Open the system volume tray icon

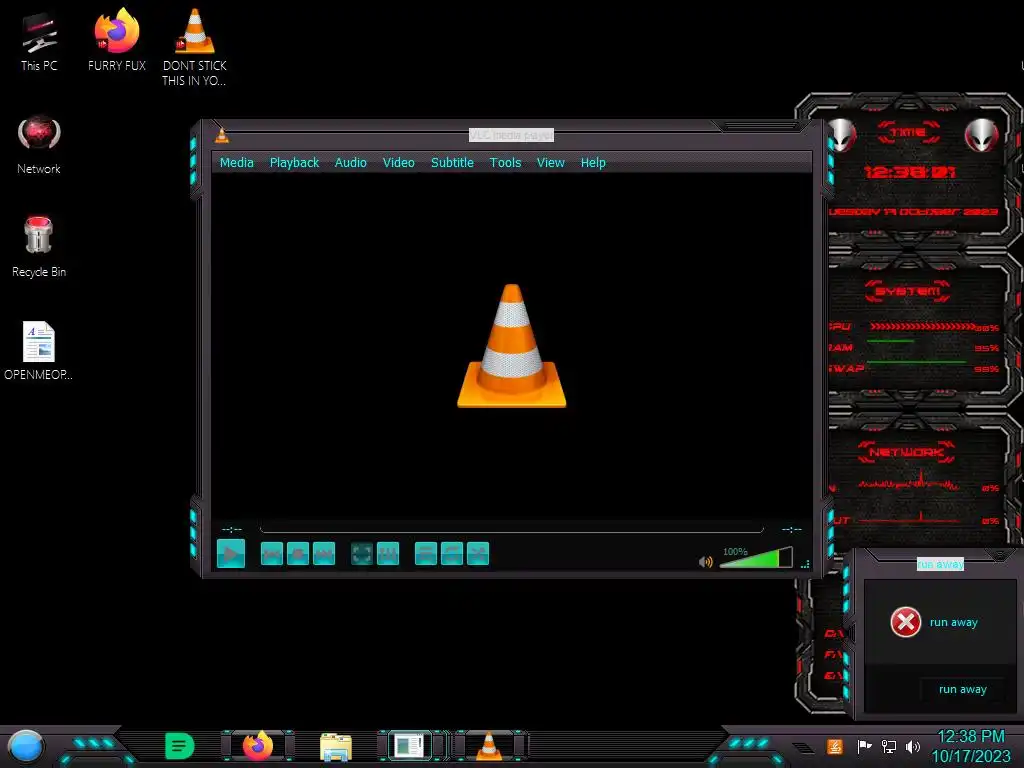(x=913, y=746)
